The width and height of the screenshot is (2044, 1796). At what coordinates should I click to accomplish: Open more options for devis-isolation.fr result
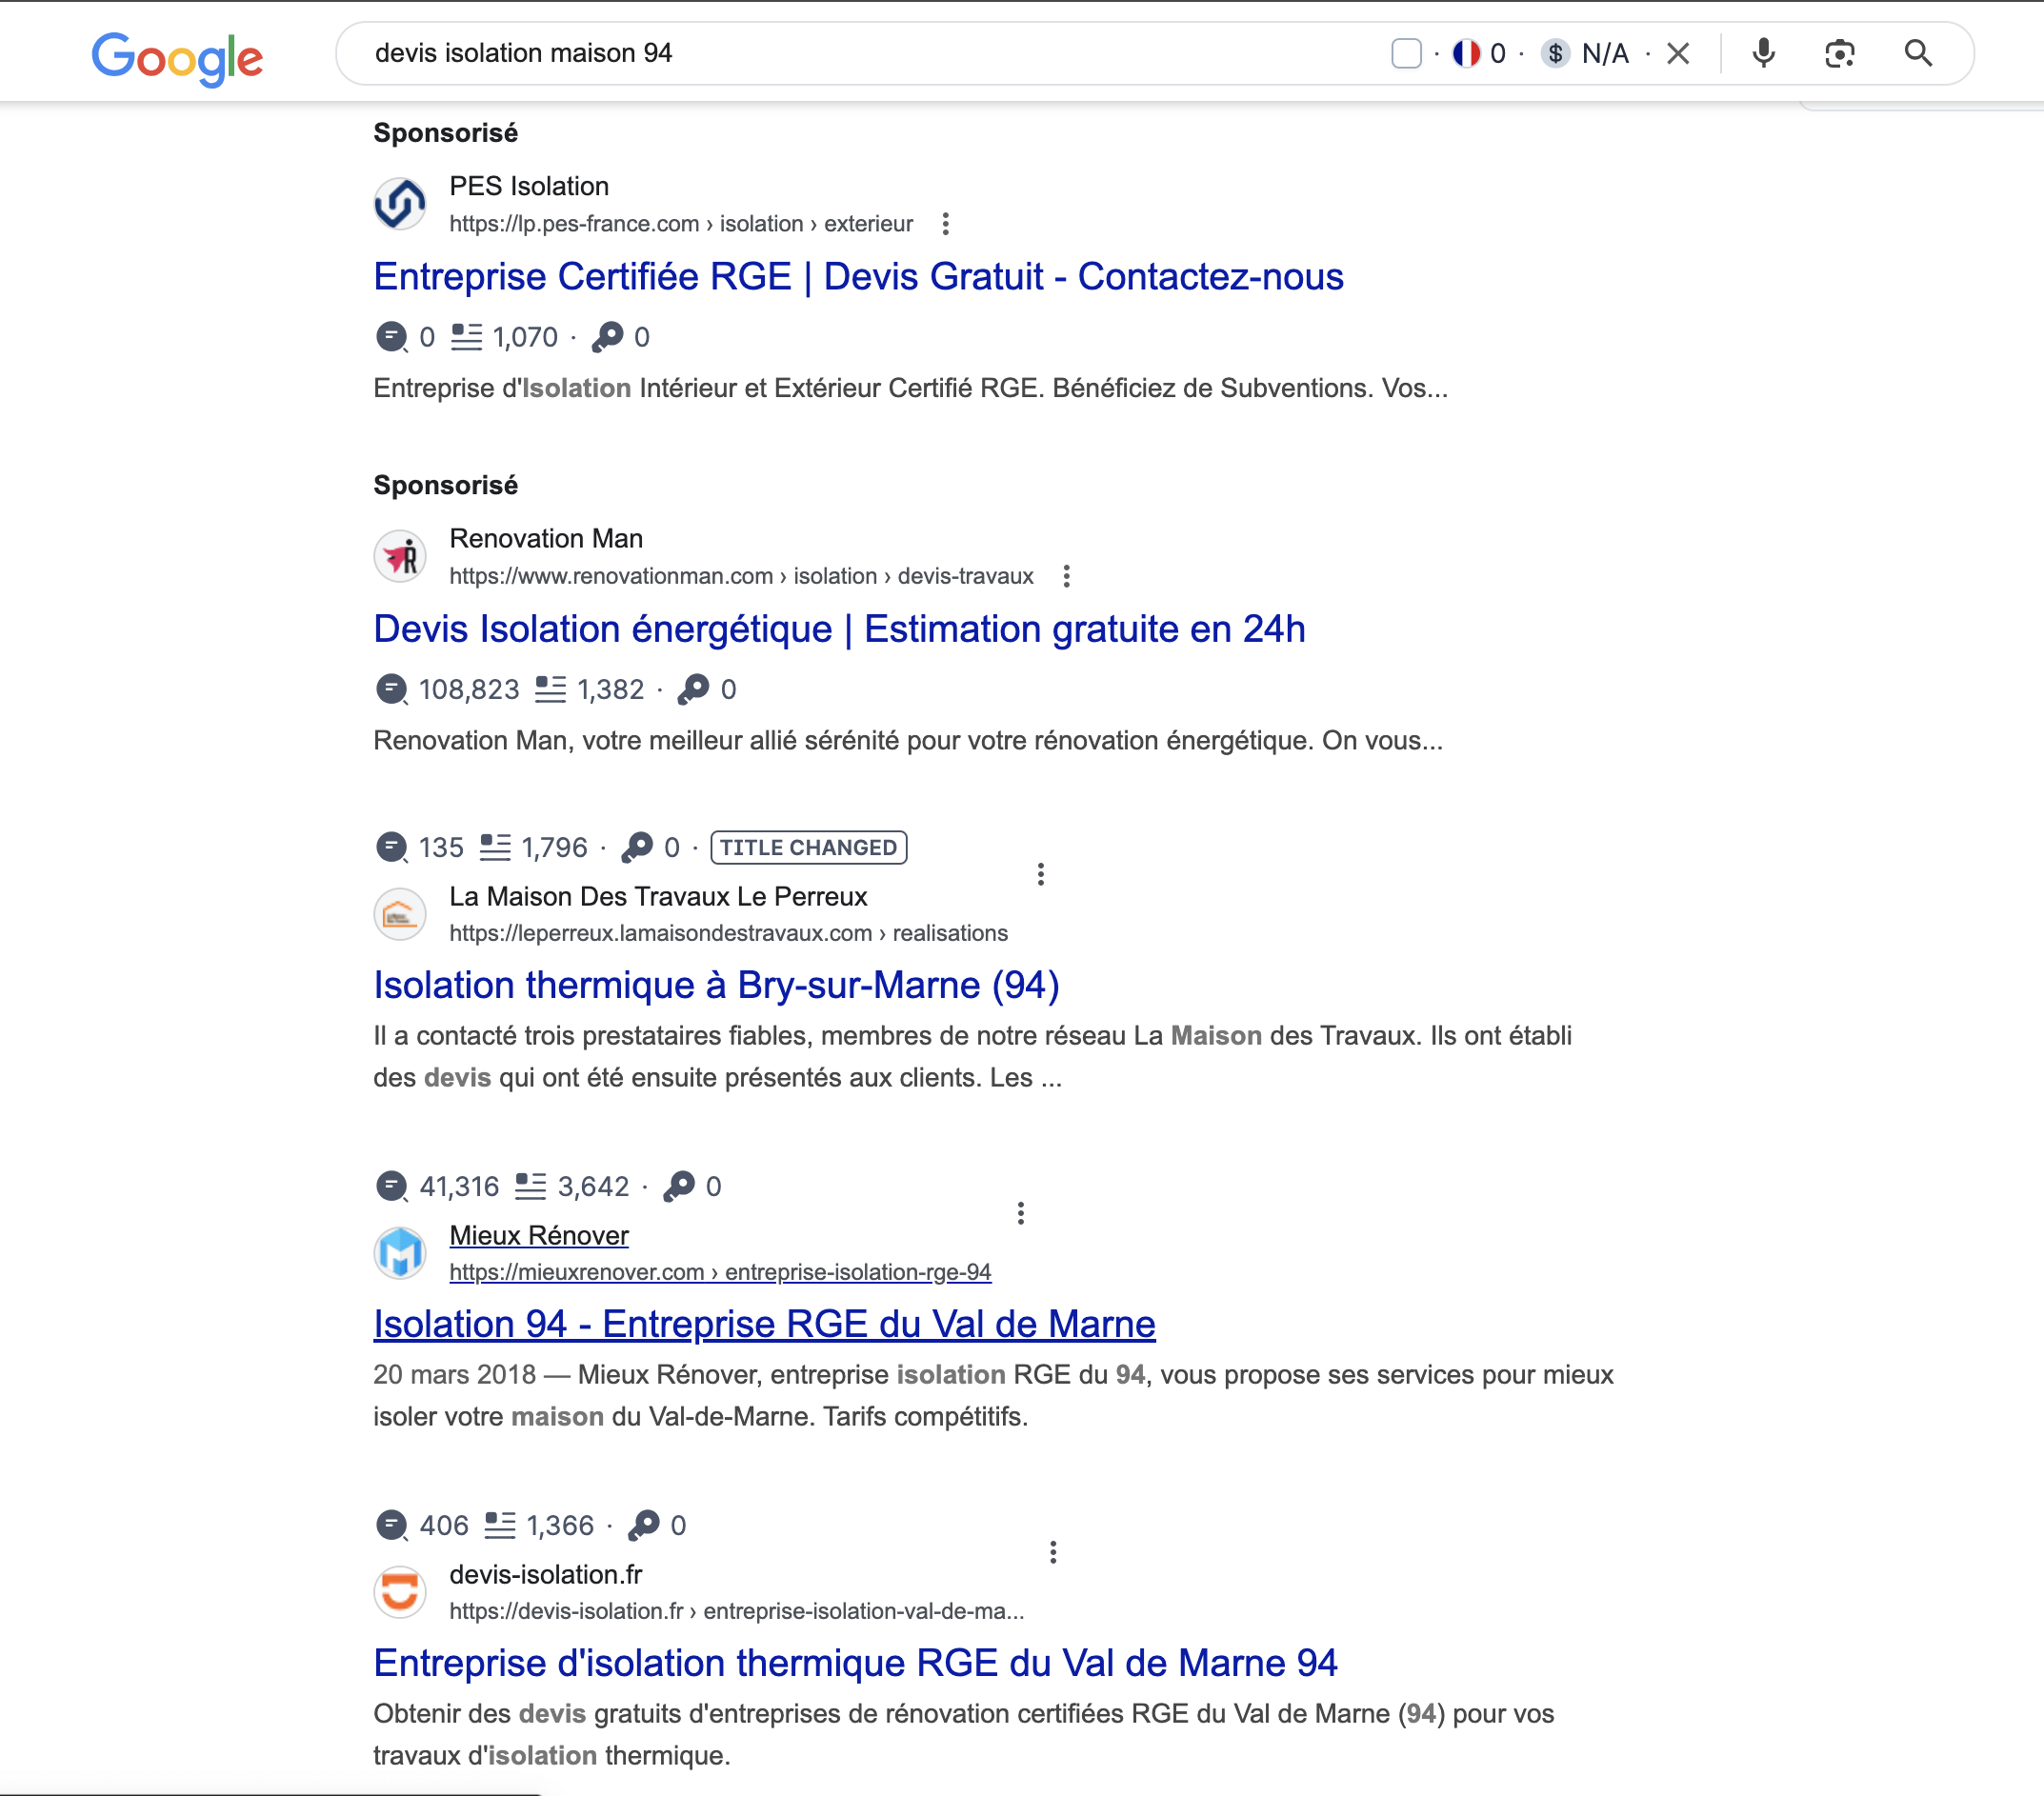point(1053,1553)
